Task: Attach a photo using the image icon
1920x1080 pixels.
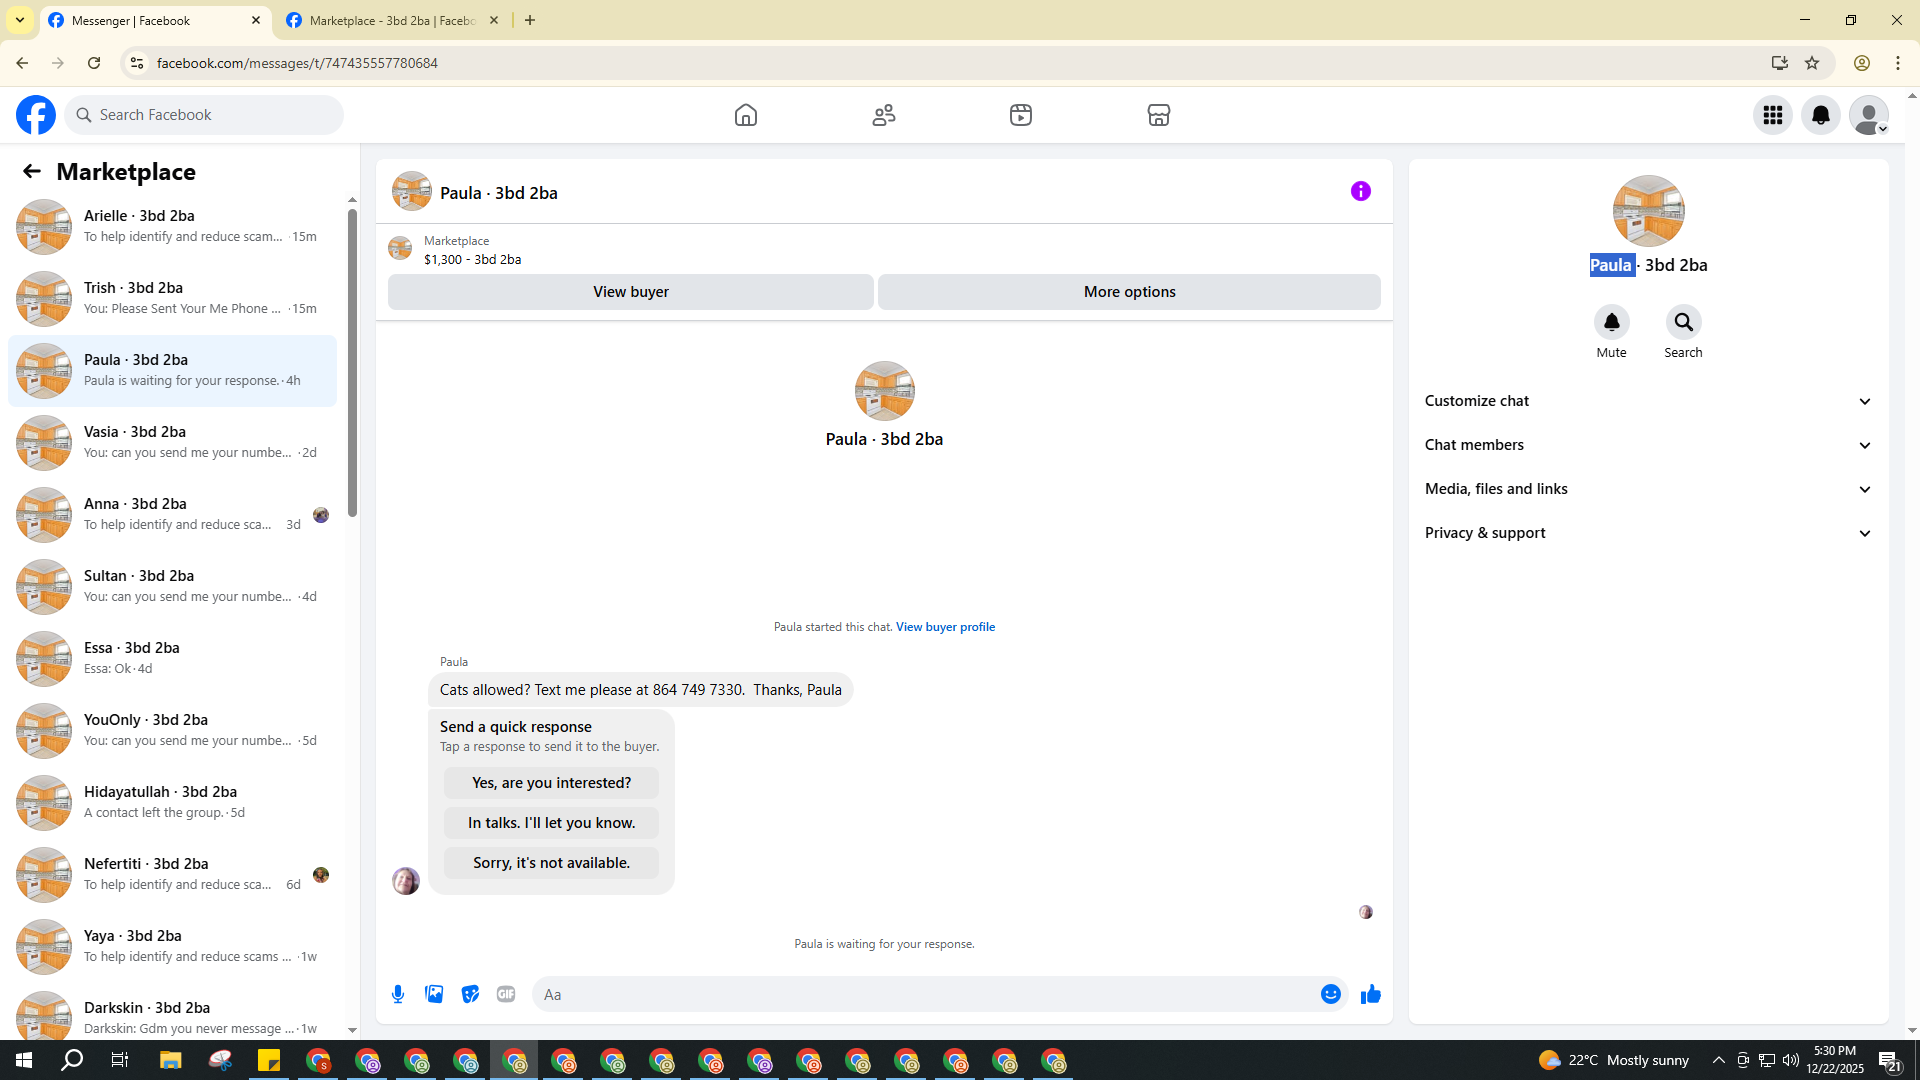Action: pyautogui.click(x=434, y=994)
